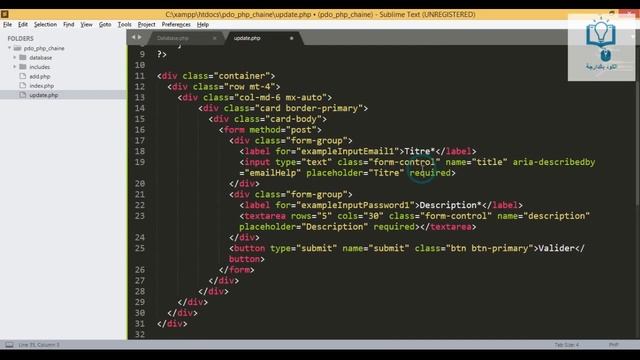640x360 pixels.
Task: Open the Project menu
Action: pyautogui.click(x=147, y=24)
